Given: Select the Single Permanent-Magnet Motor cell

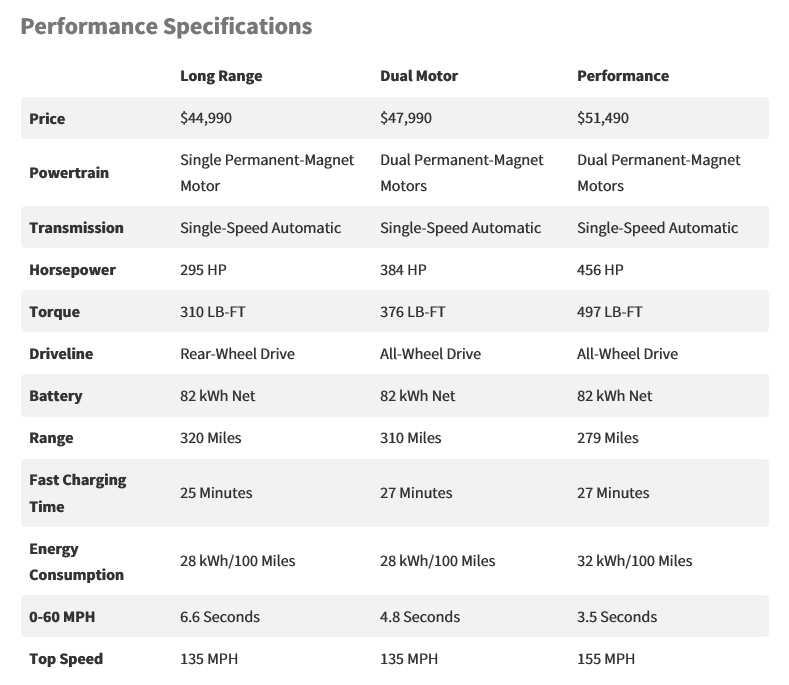Looking at the screenshot, I should click(x=267, y=172).
